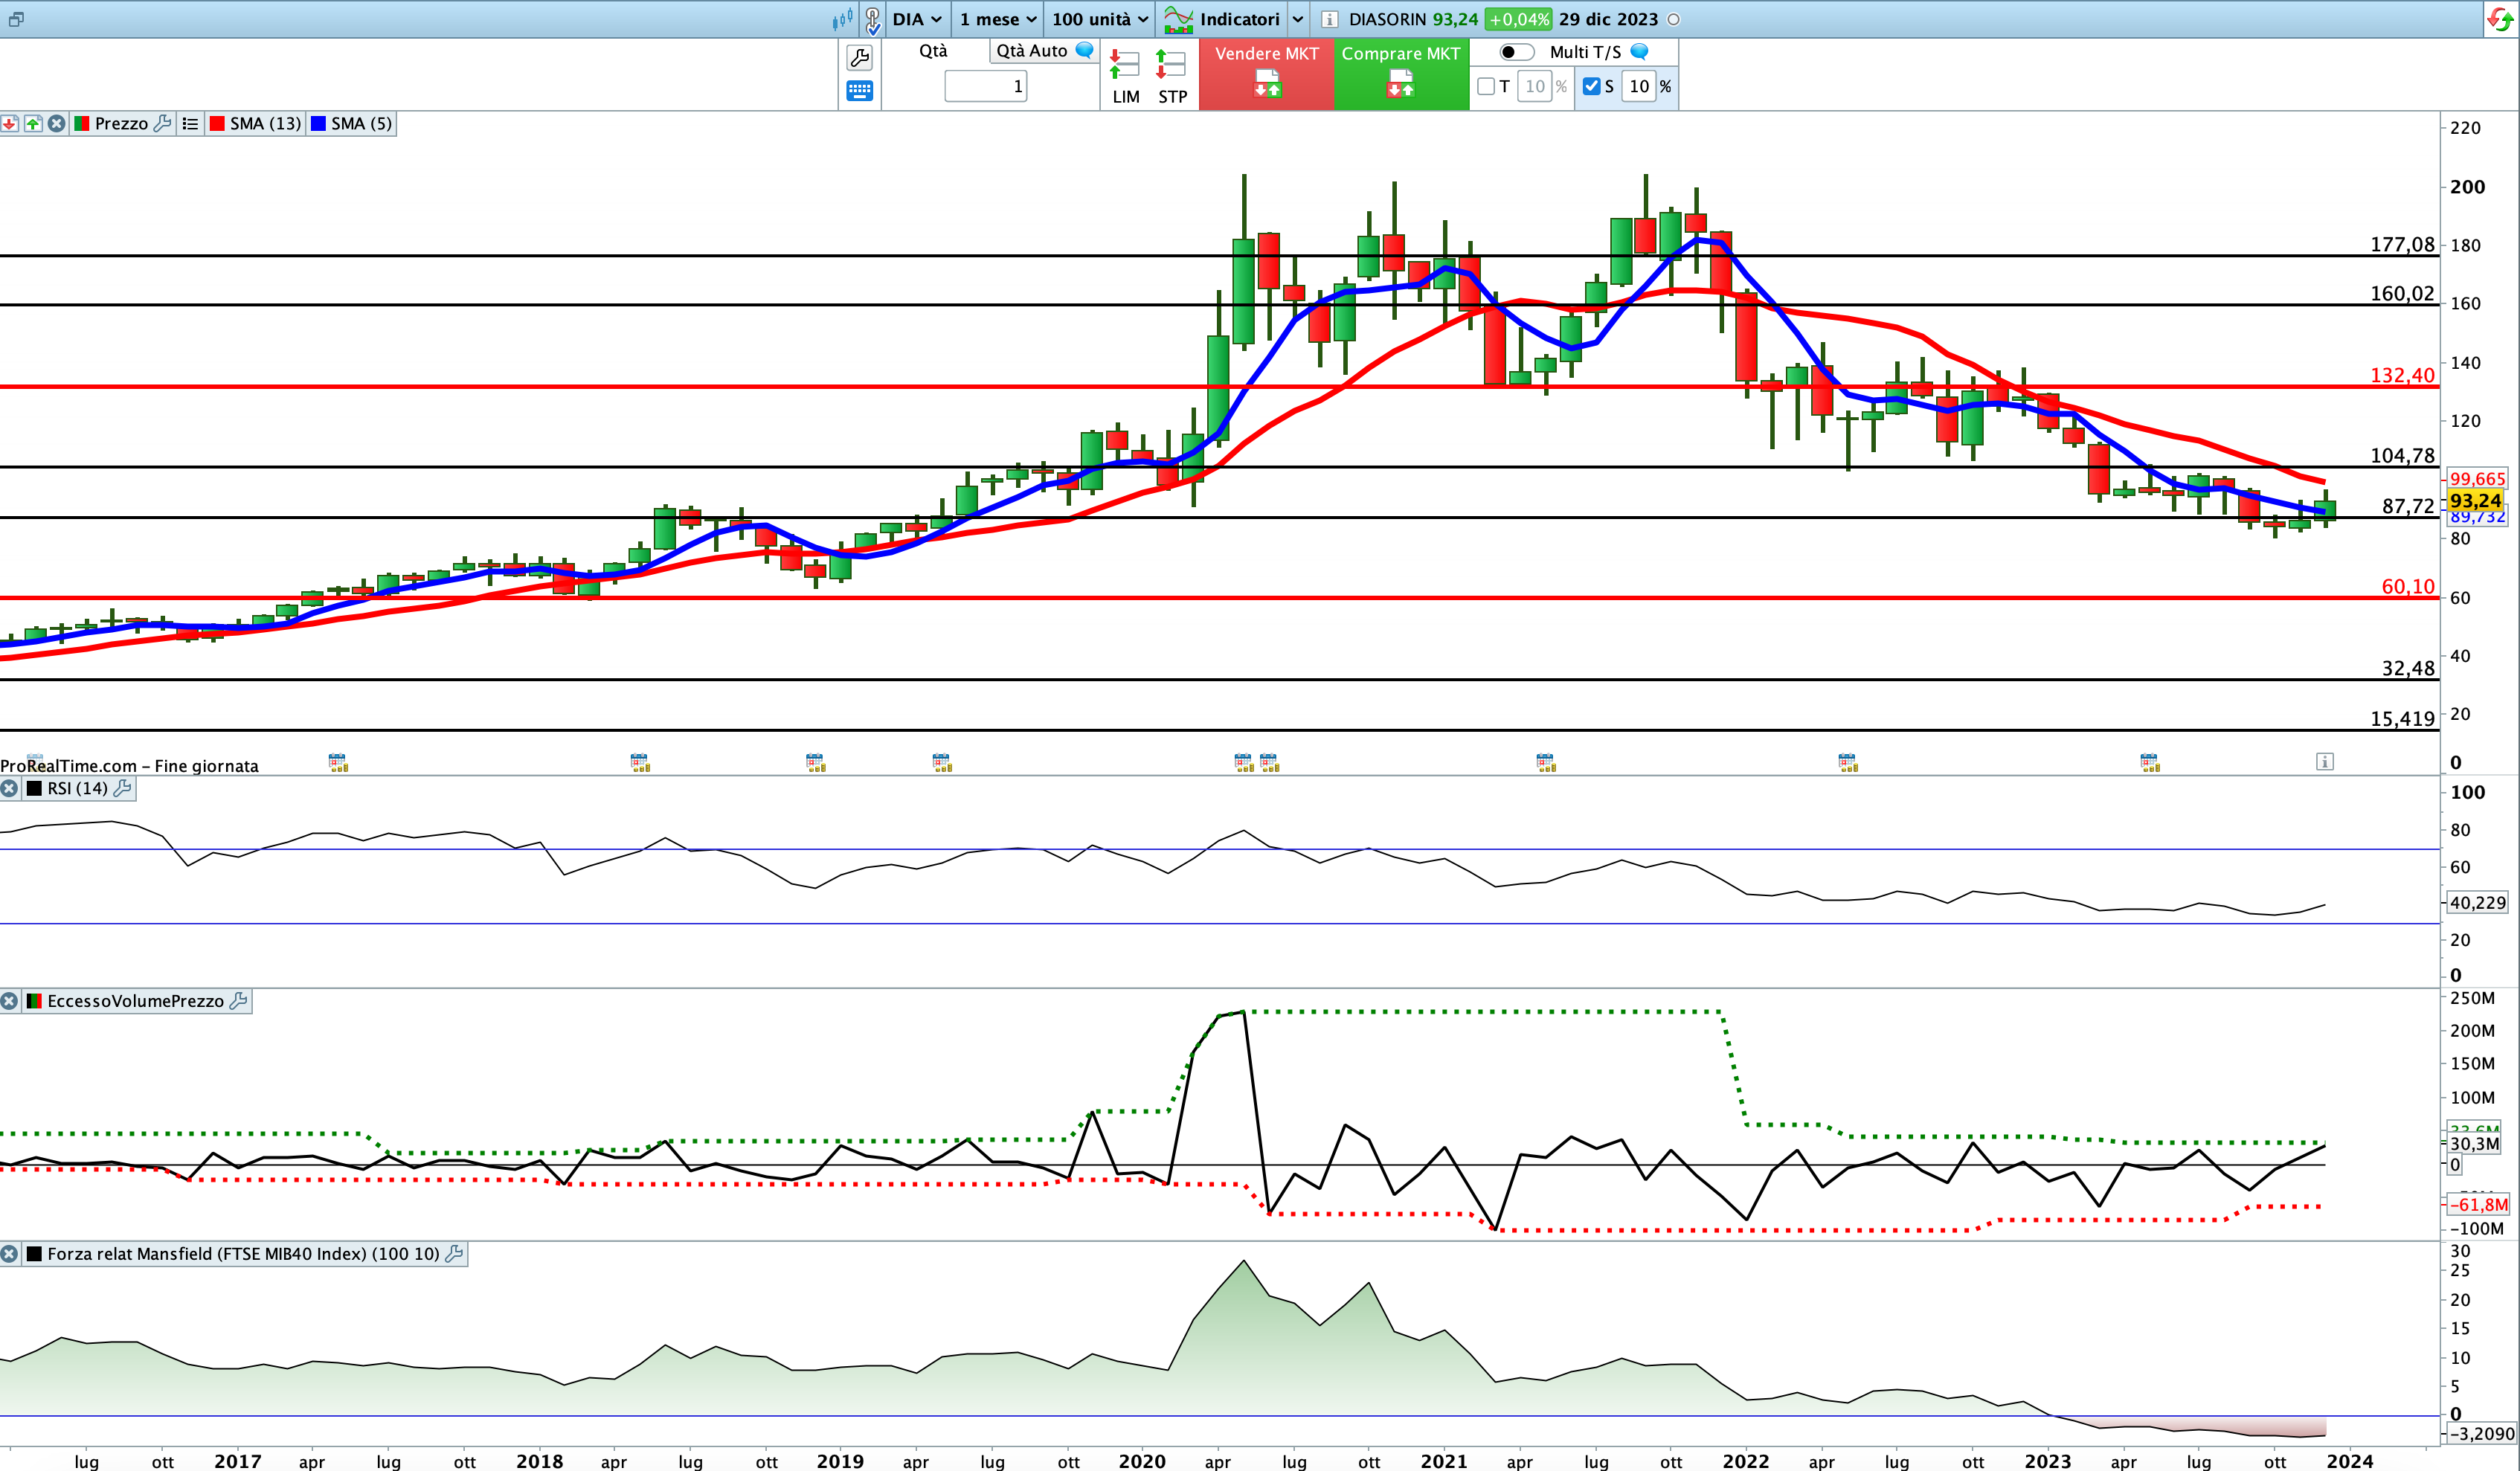
Task: Select the RSI (14) label
Action: pyautogui.click(x=77, y=788)
